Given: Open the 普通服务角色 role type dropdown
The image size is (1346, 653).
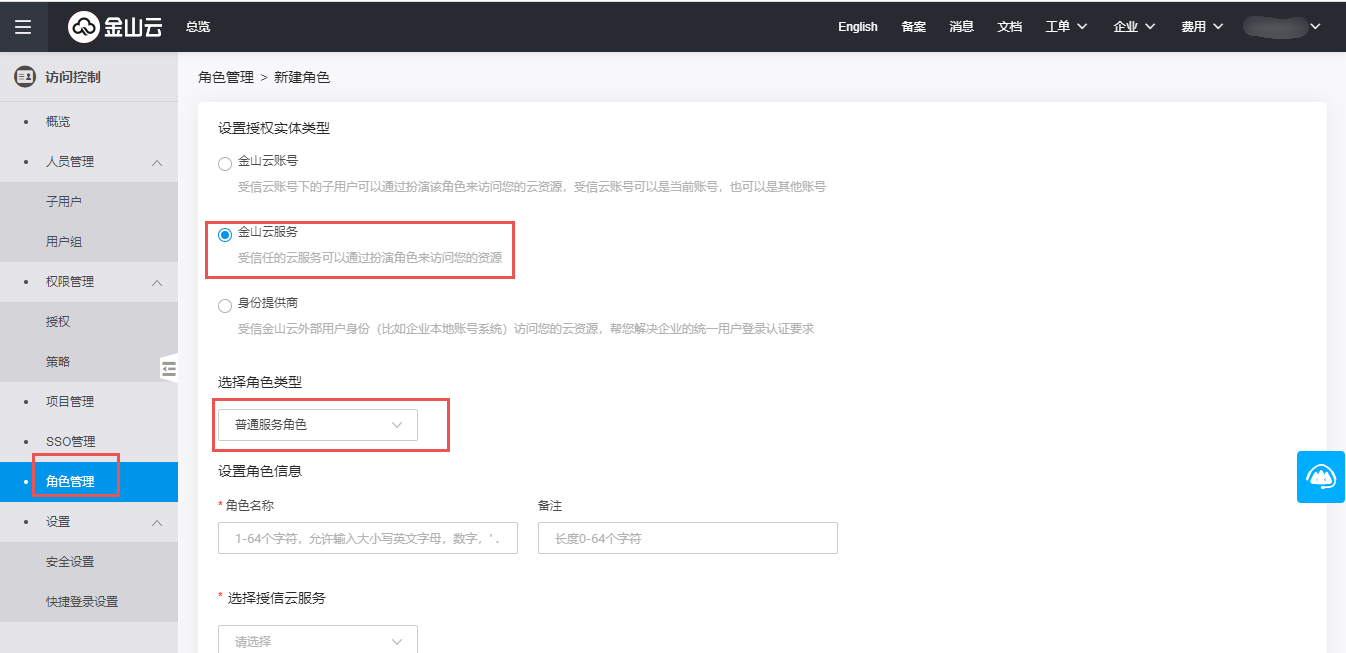Looking at the screenshot, I should 318,425.
